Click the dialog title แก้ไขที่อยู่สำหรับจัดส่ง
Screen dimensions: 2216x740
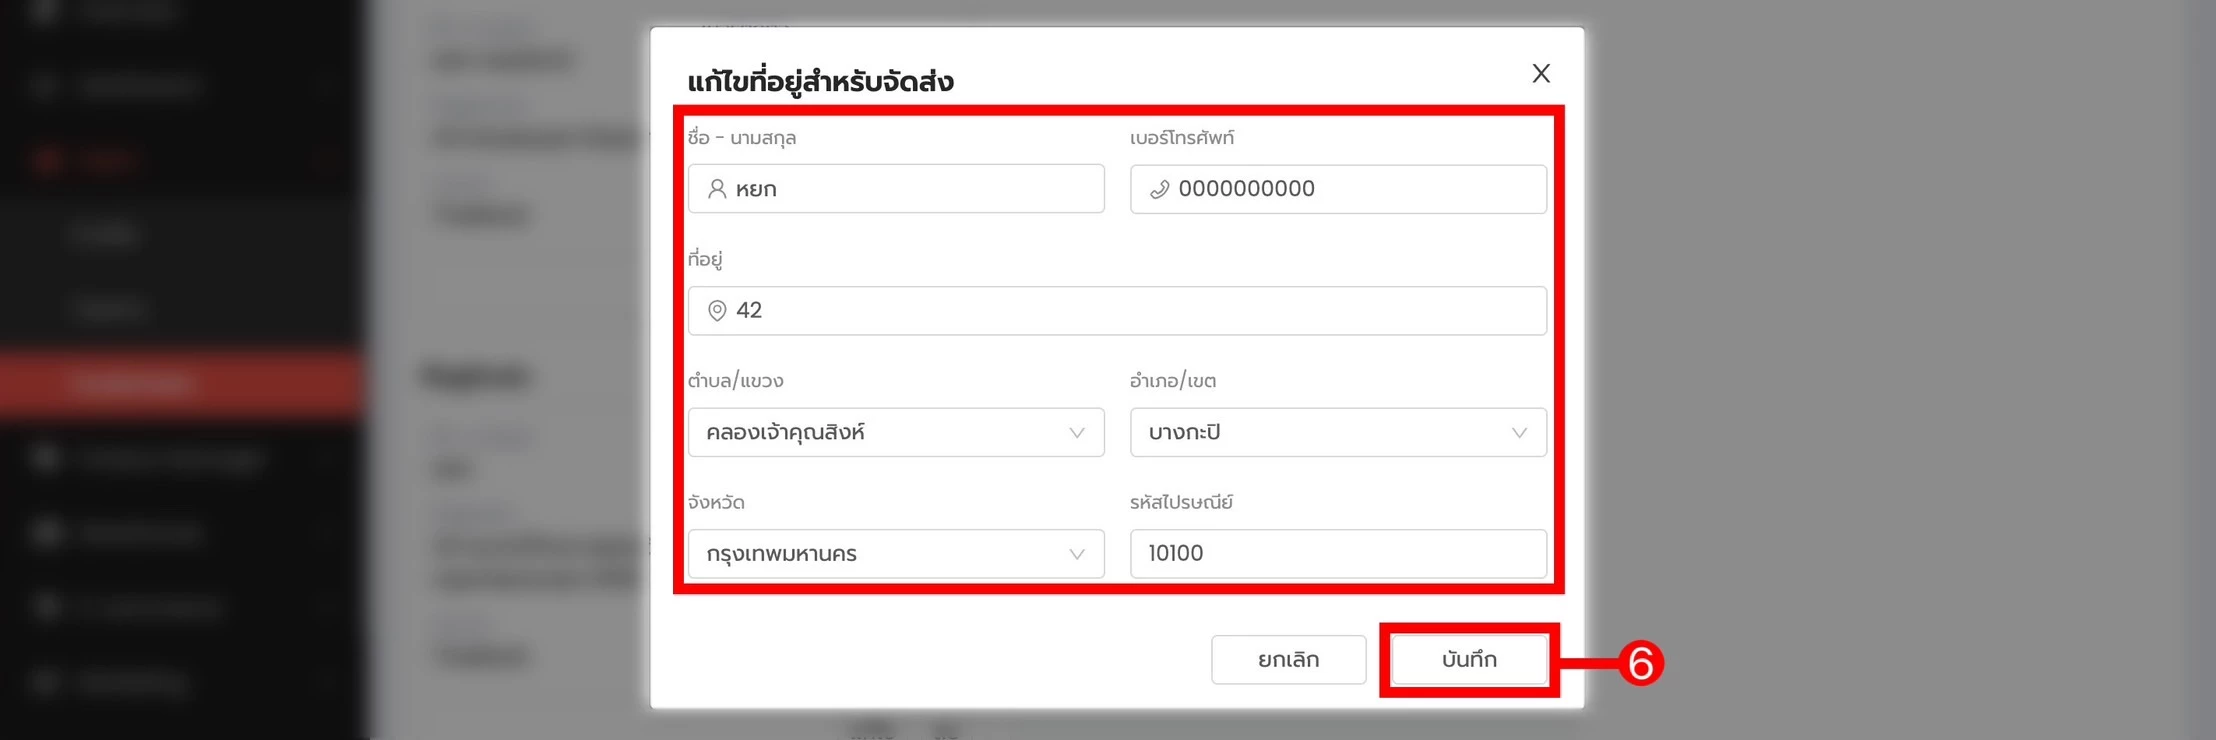820,81
